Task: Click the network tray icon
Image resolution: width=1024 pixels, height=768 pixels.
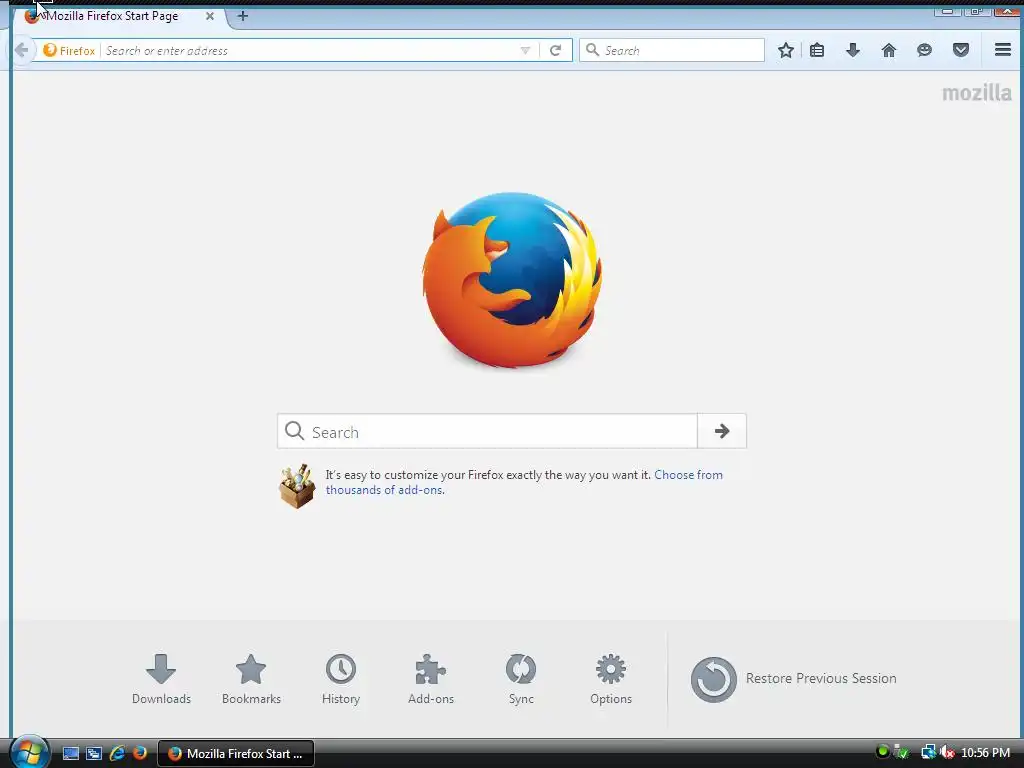Action: point(928,753)
